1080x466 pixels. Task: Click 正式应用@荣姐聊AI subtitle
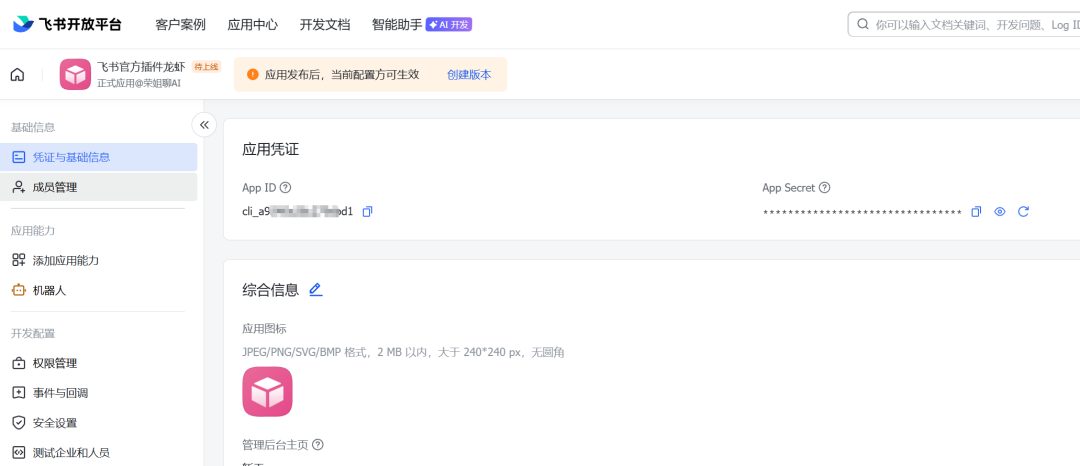coord(138,83)
